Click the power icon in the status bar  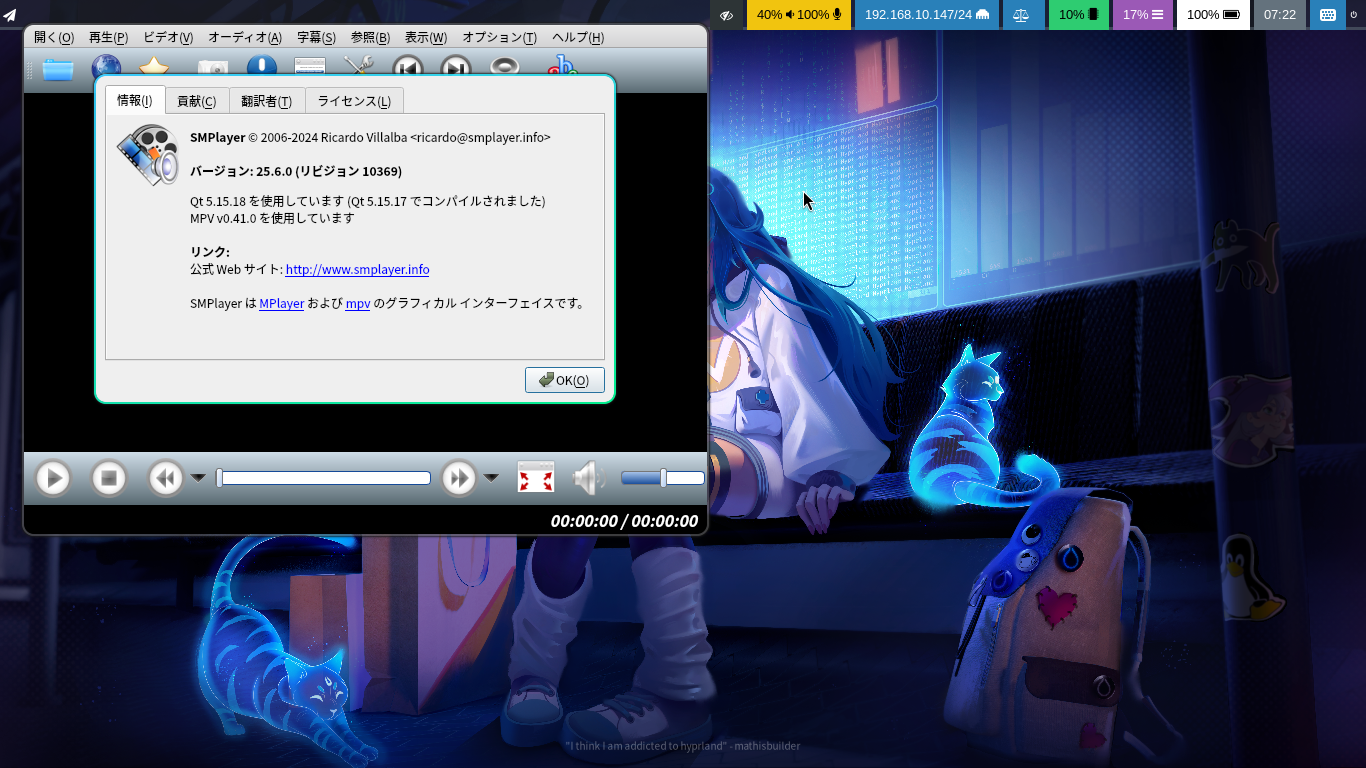click(x=1354, y=15)
